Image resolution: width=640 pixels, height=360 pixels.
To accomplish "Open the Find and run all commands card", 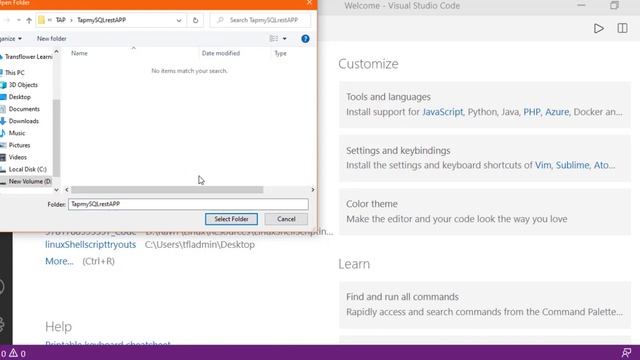I will coord(484,304).
